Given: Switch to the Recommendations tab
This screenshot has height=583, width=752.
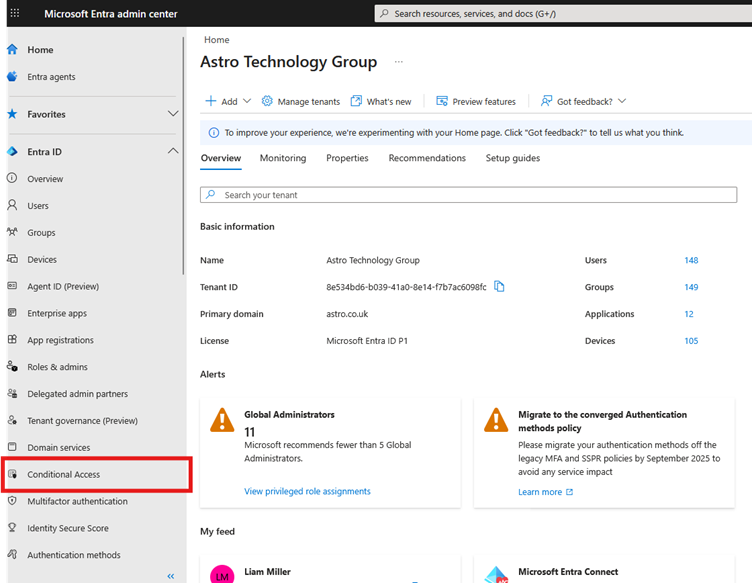Looking at the screenshot, I should [x=427, y=158].
